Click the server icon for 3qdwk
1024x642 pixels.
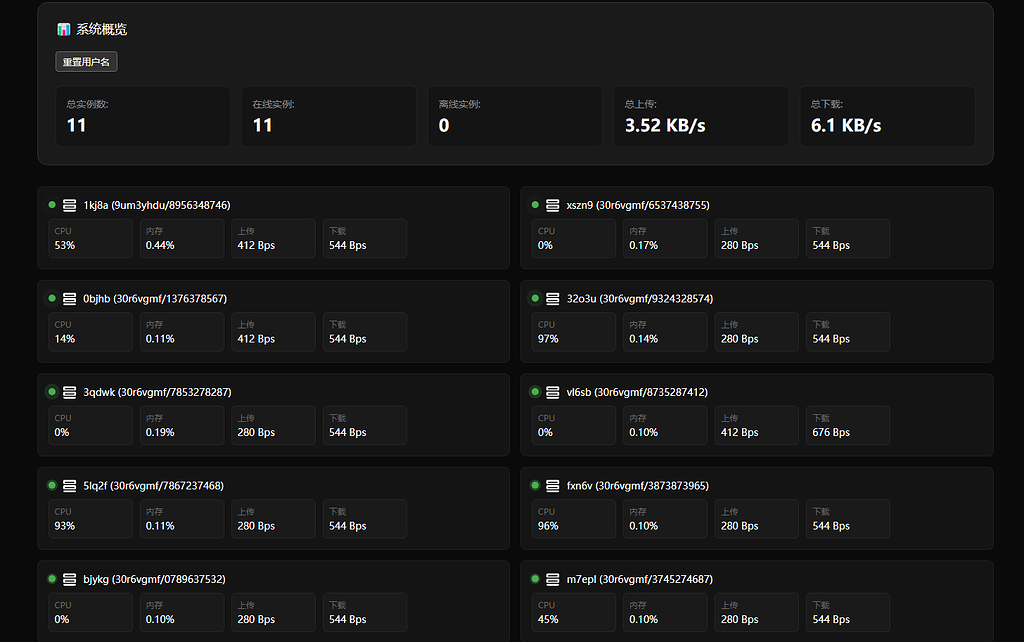pyautogui.click(x=69, y=392)
